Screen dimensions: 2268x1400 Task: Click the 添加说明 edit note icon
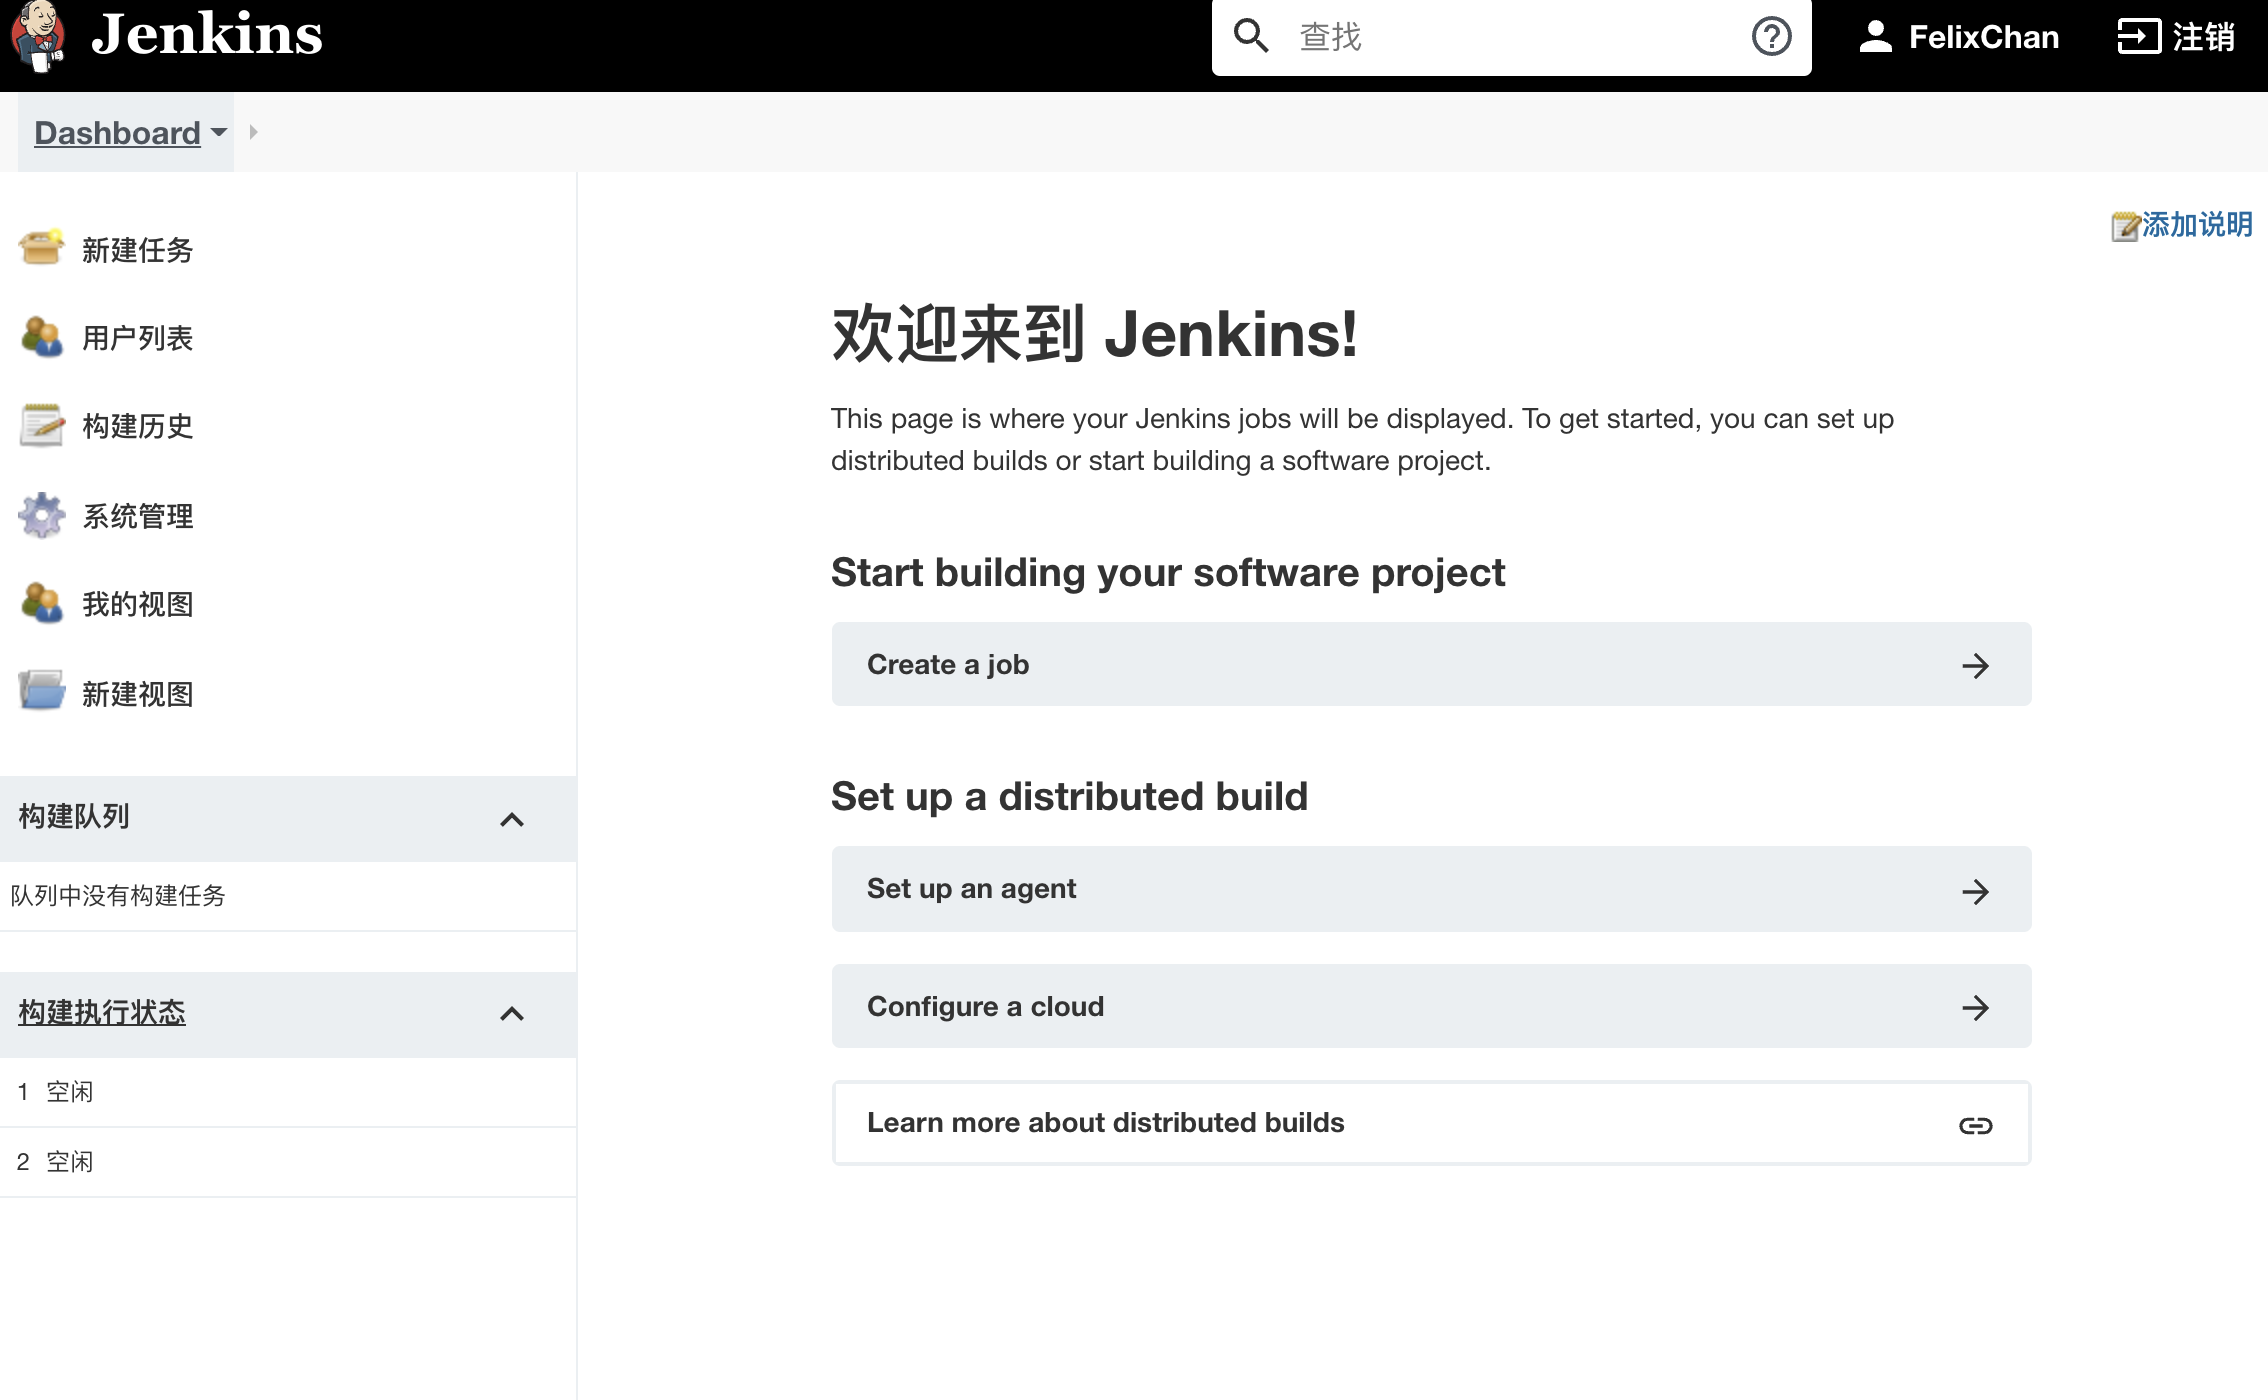pyautogui.click(x=2125, y=226)
